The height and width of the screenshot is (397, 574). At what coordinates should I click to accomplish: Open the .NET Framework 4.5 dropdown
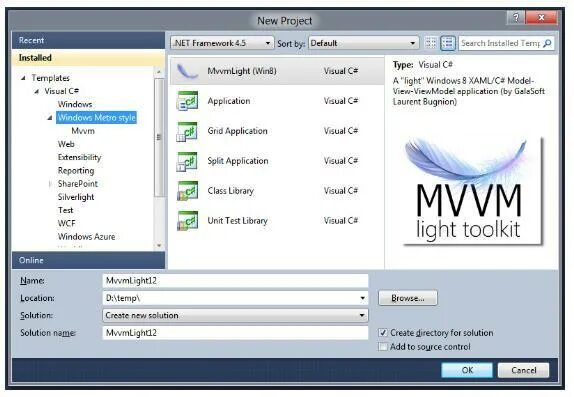(x=222, y=43)
